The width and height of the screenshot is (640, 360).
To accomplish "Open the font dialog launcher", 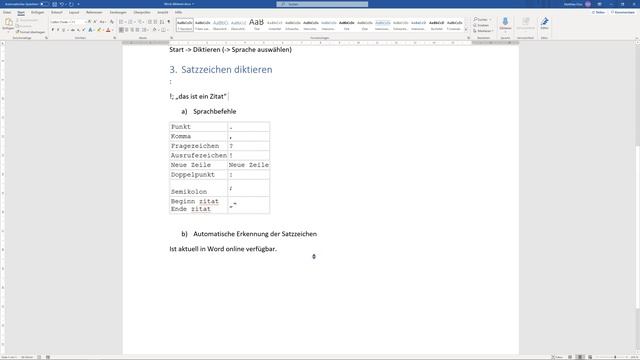I will tap(114, 38).
